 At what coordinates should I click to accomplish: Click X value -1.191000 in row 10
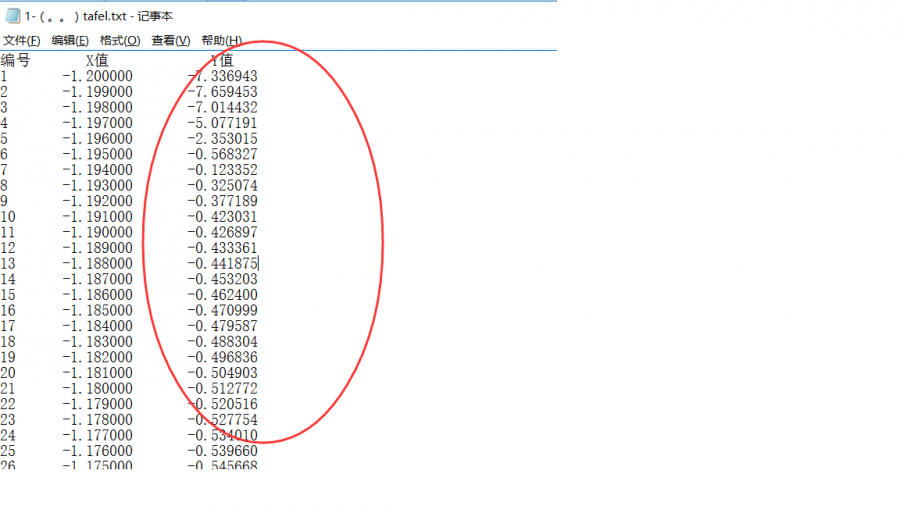[98, 217]
